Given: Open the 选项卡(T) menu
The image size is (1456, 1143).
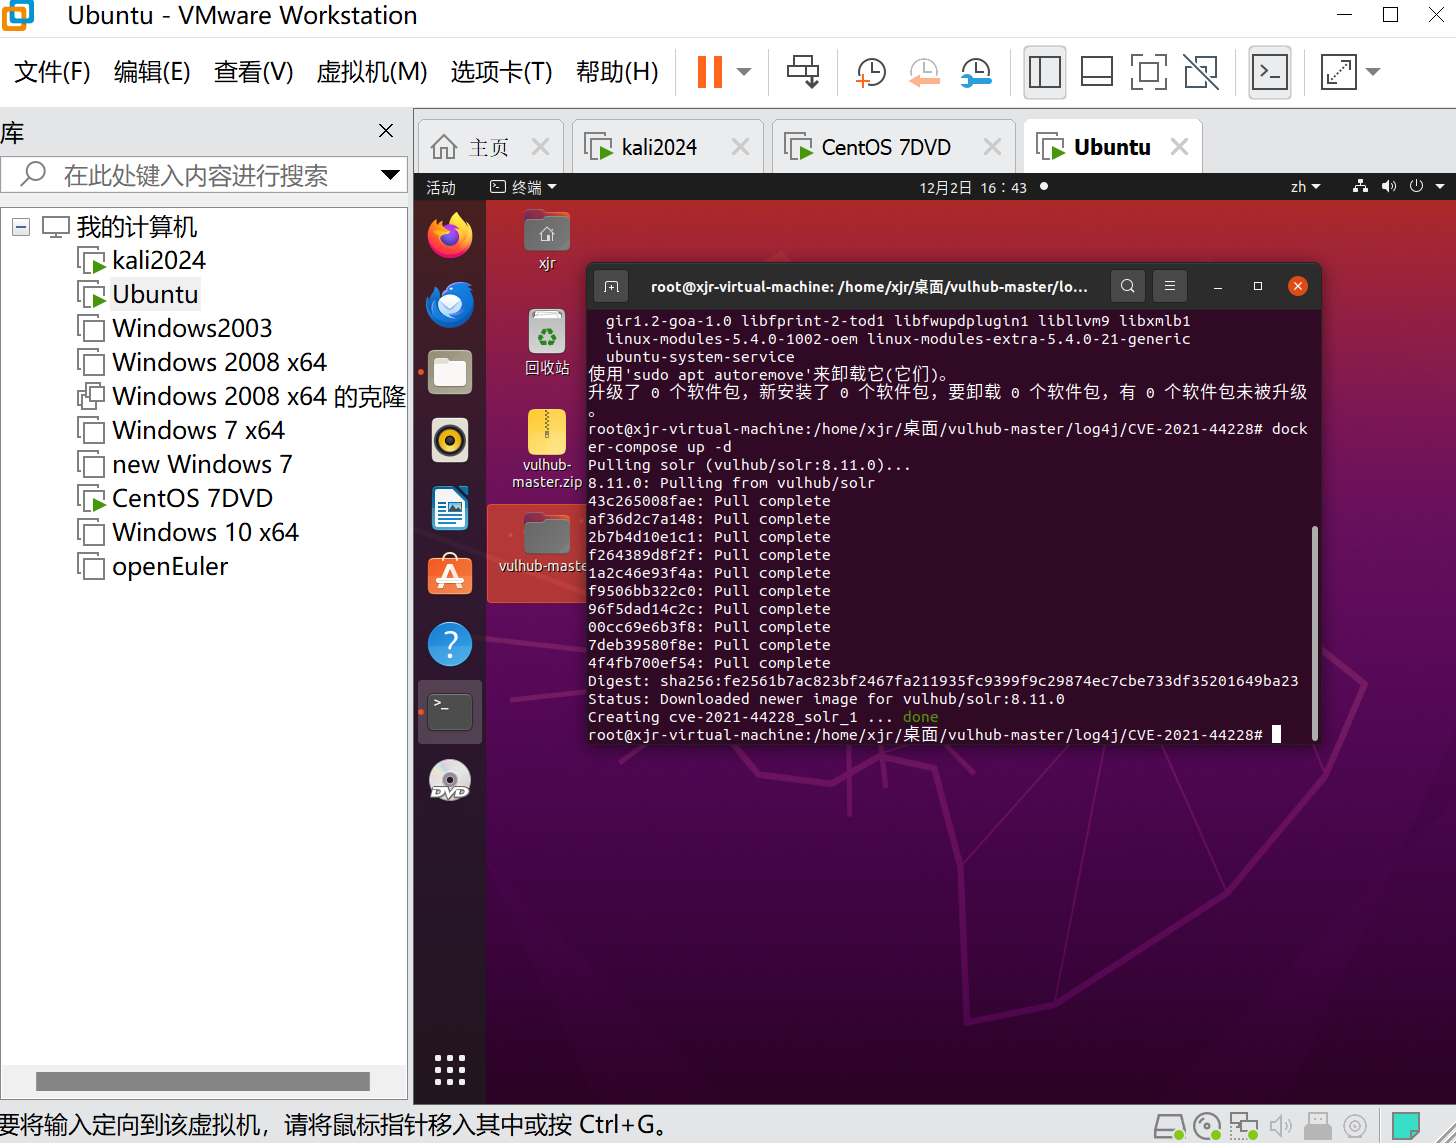Looking at the screenshot, I should 502,72.
